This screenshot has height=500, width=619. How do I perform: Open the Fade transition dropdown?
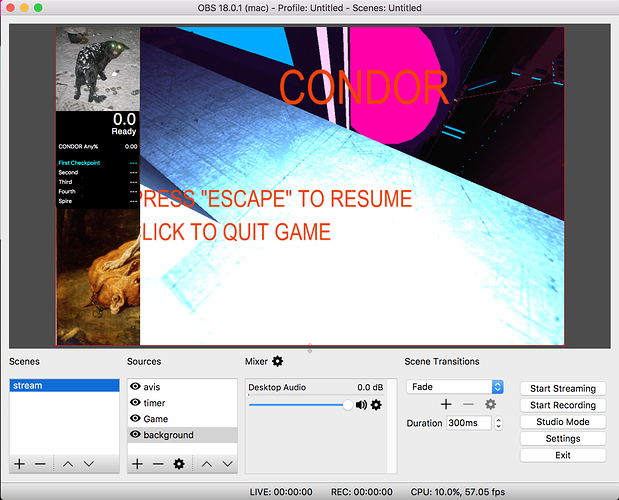tap(455, 386)
